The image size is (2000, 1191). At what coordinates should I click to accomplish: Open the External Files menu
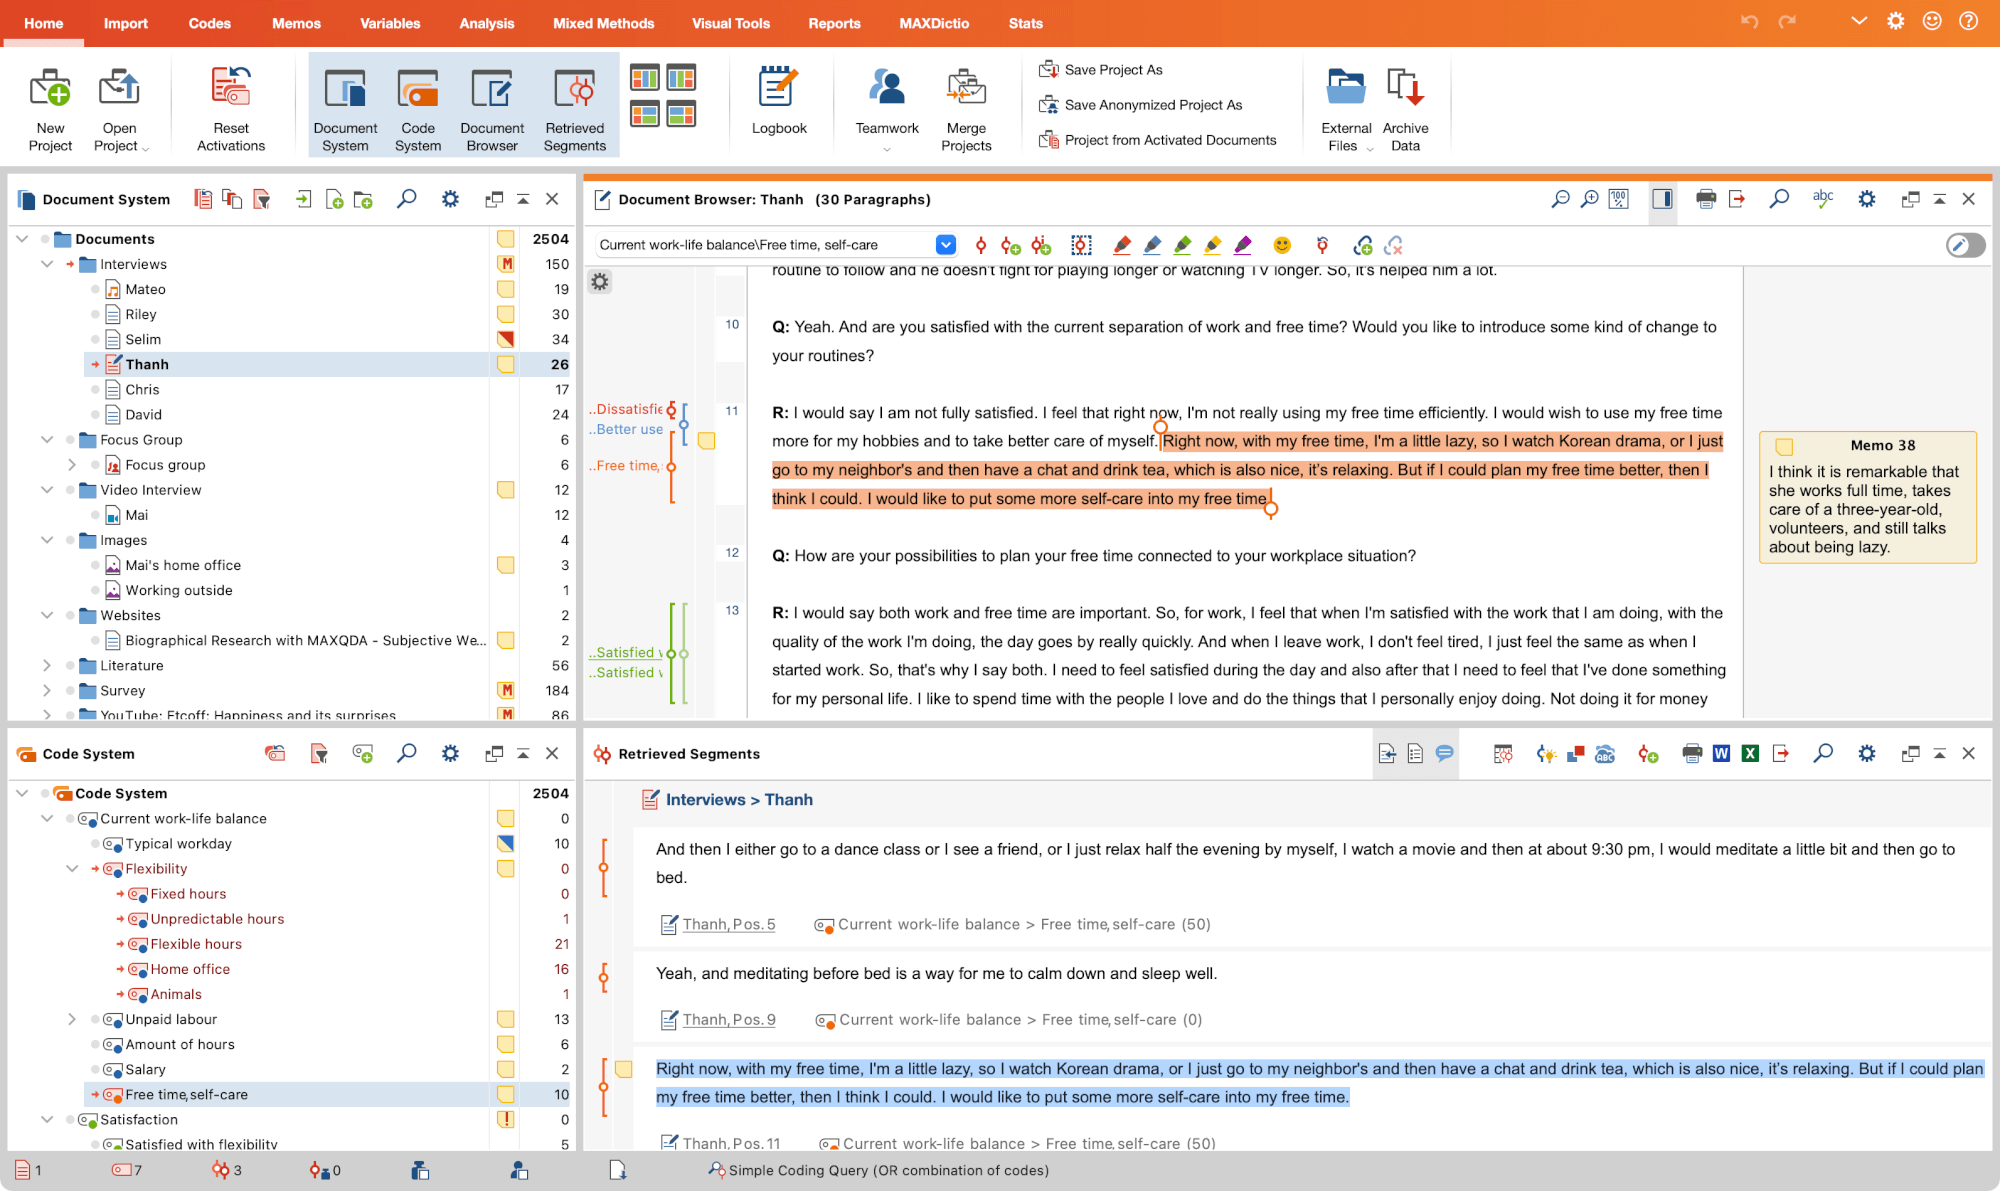[x=1347, y=107]
